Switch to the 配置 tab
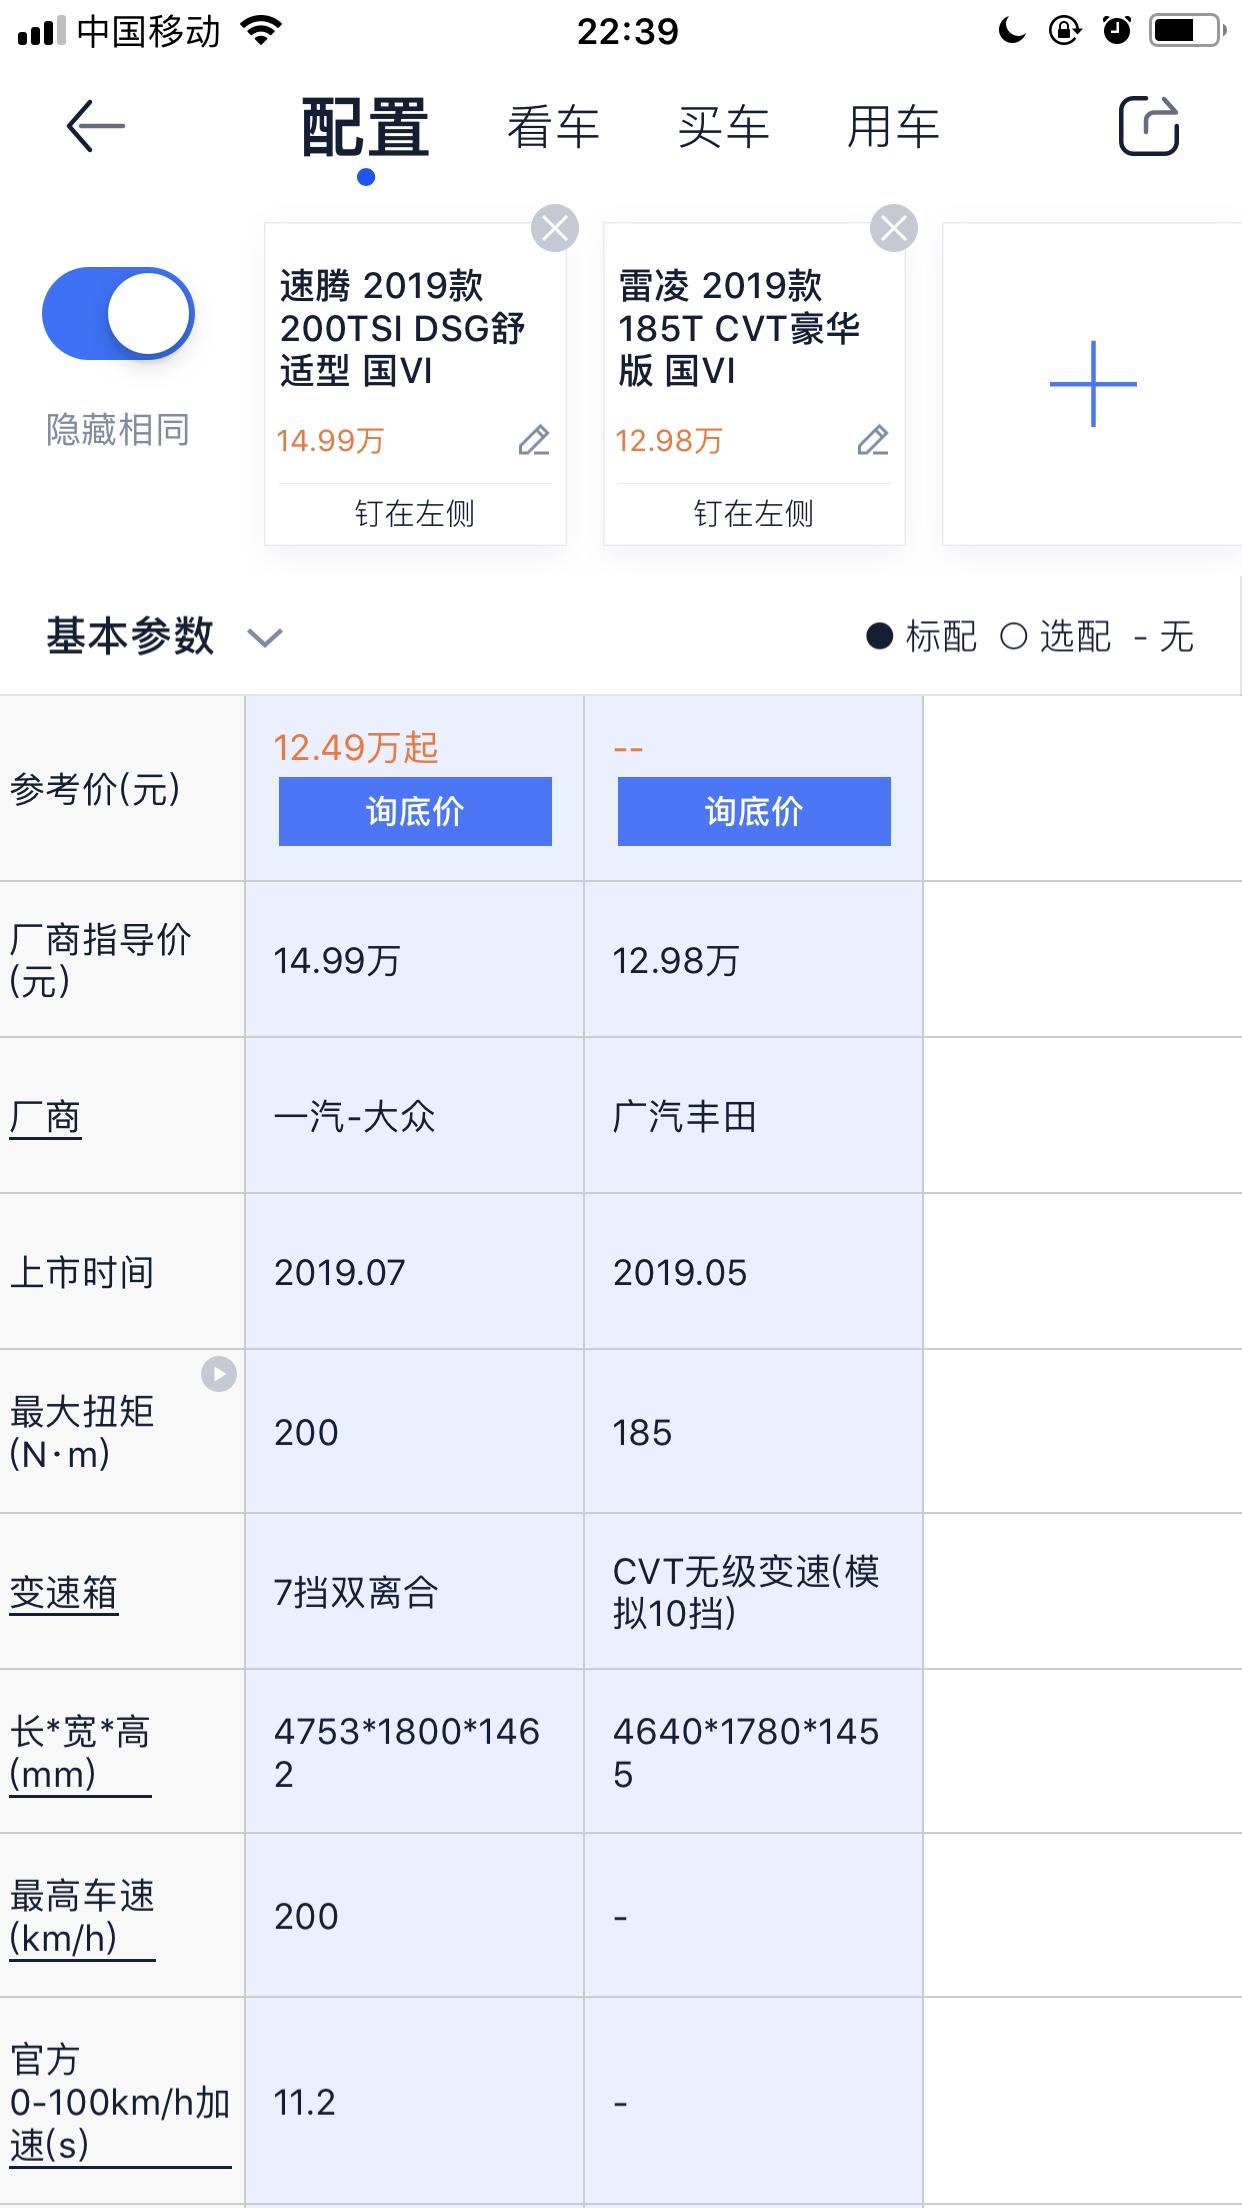Viewport: 1242px width, 2208px height. [x=365, y=128]
